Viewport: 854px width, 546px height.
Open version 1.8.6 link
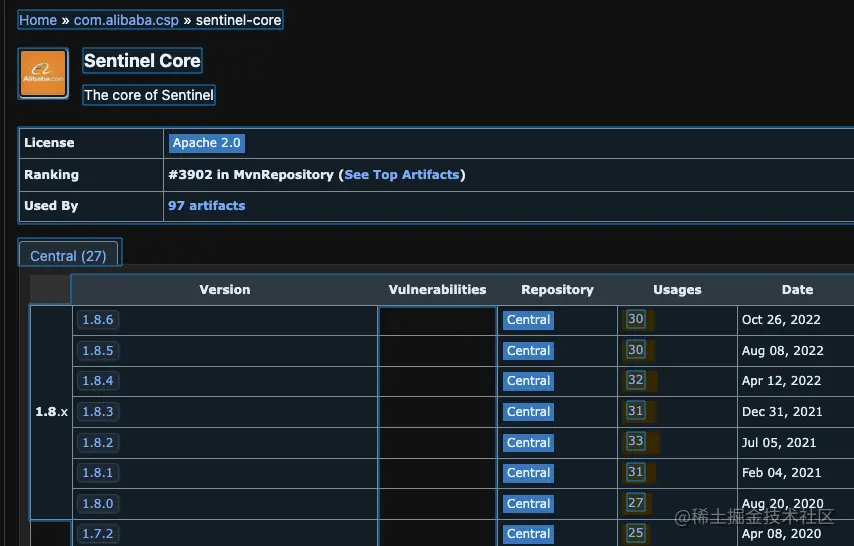point(98,319)
